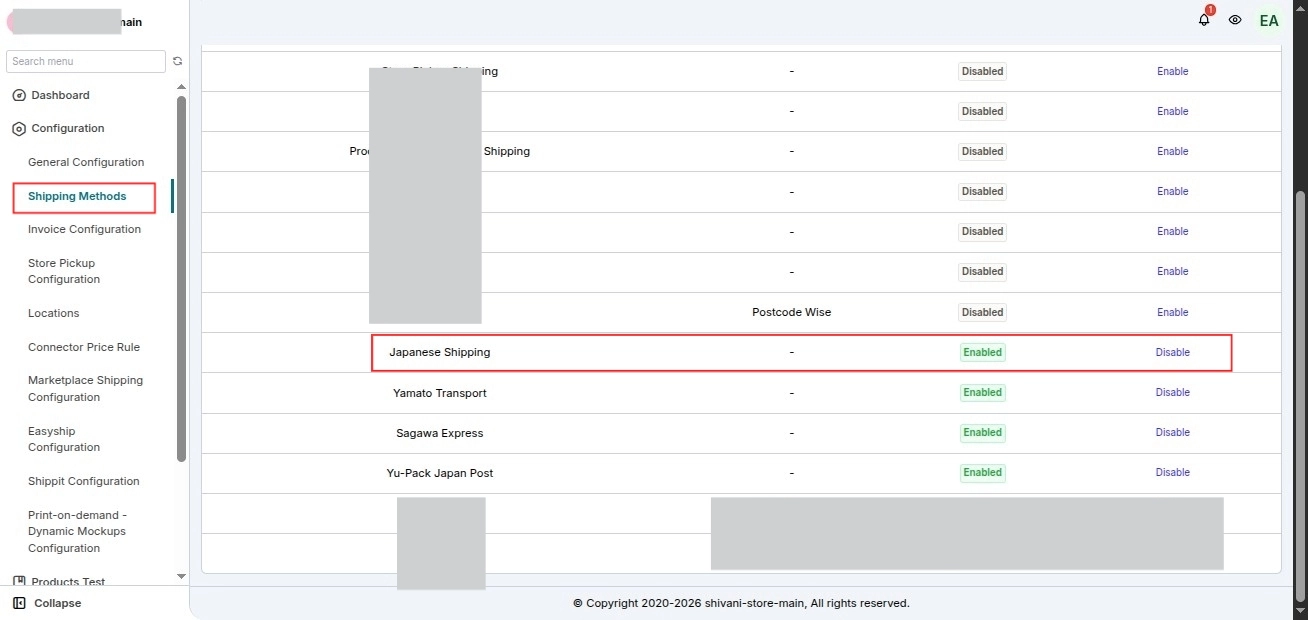This screenshot has height=620, width=1308.
Task: Open the EA user avatar menu
Action: (x=1268, y=20)
